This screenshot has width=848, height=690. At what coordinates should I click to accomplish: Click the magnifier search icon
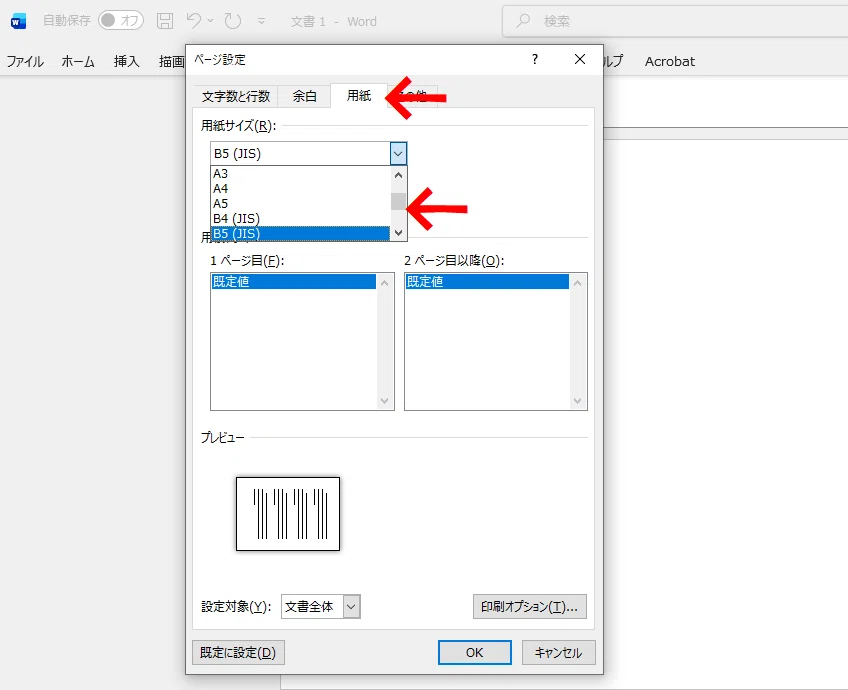(x=523, y=21)
